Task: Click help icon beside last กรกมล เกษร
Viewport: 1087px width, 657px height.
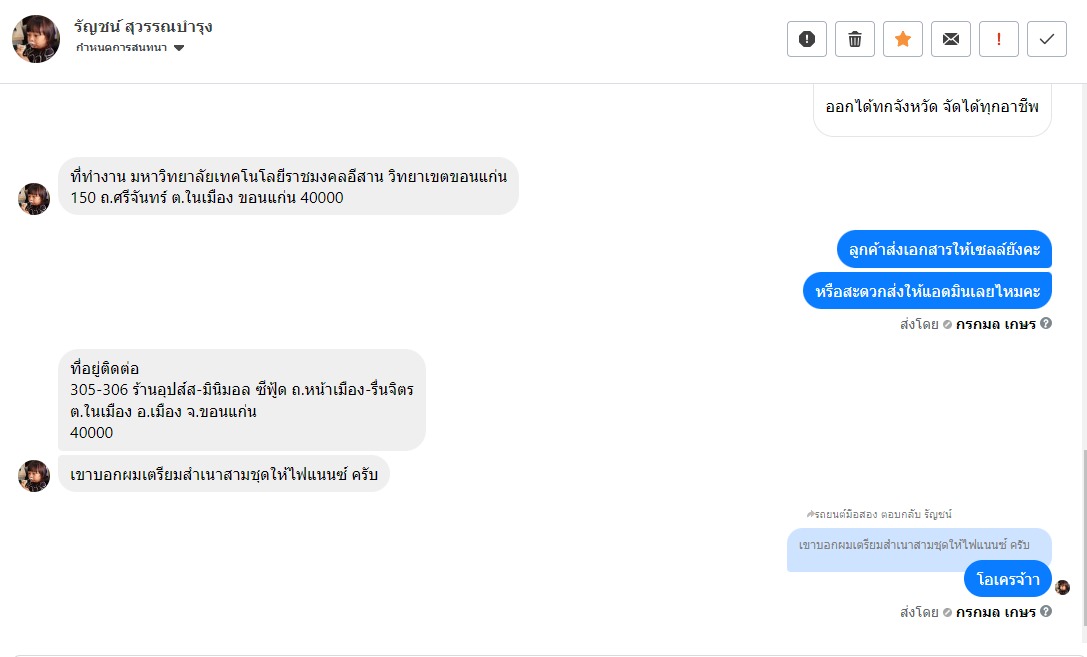Action: [x=1046, y=612]
